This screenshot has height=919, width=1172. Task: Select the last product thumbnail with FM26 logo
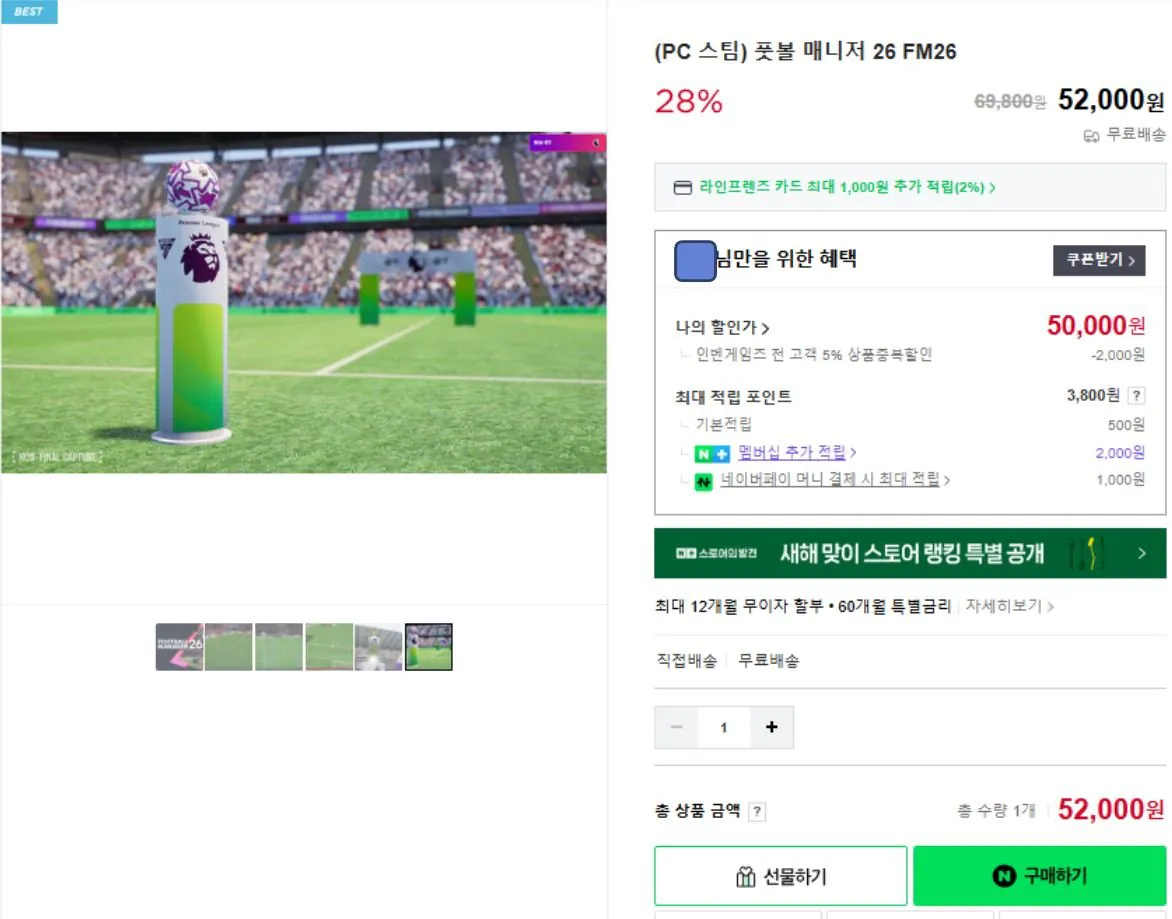[429, 645]
